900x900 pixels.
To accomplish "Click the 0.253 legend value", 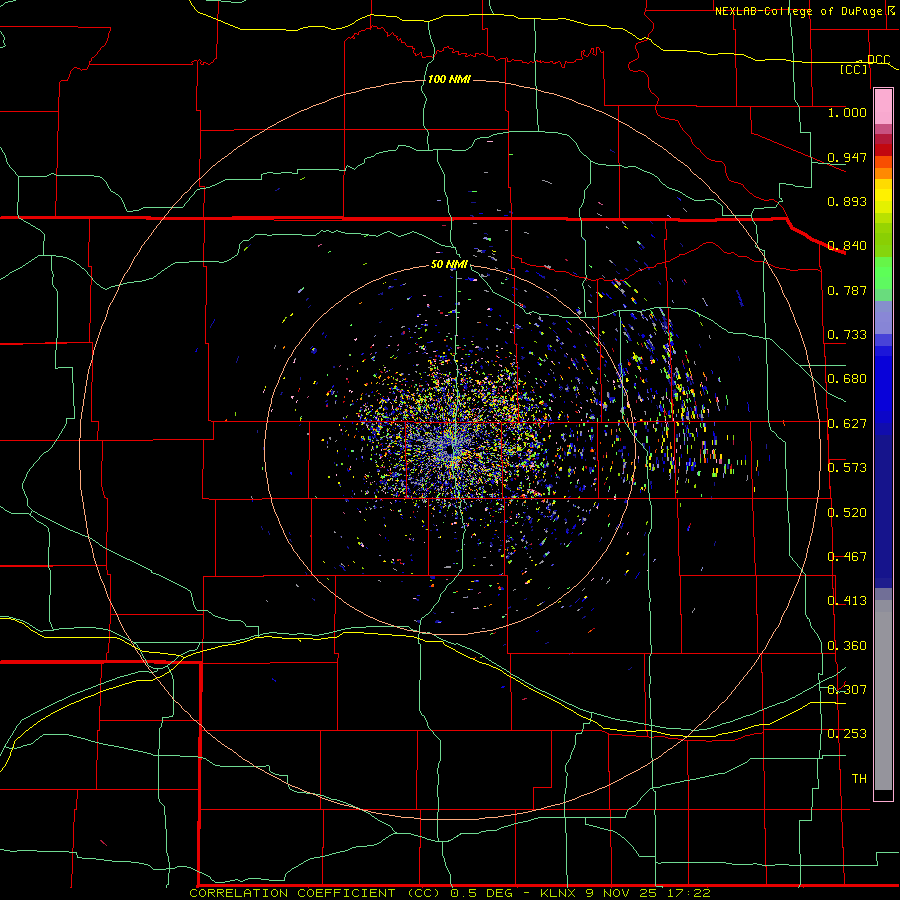I will (847, 734).
